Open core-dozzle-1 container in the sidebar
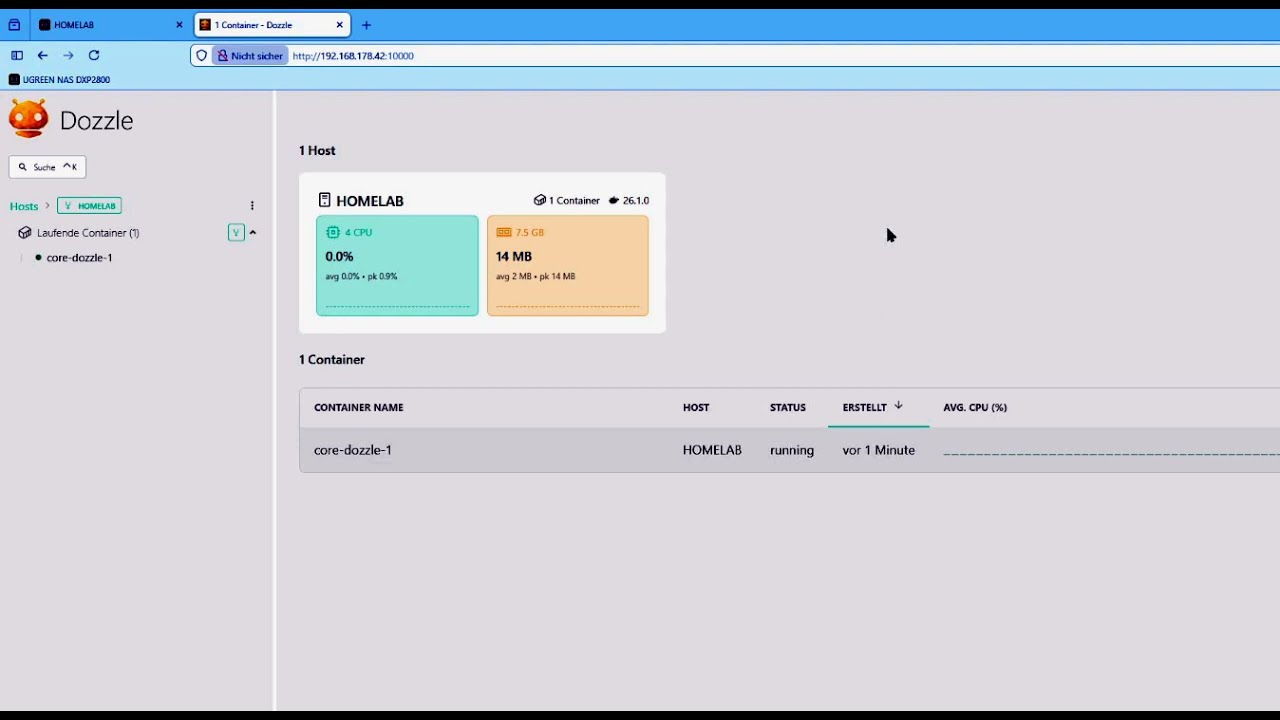Viewport: 1280px width, 720px height. click(x=79, y=258)
